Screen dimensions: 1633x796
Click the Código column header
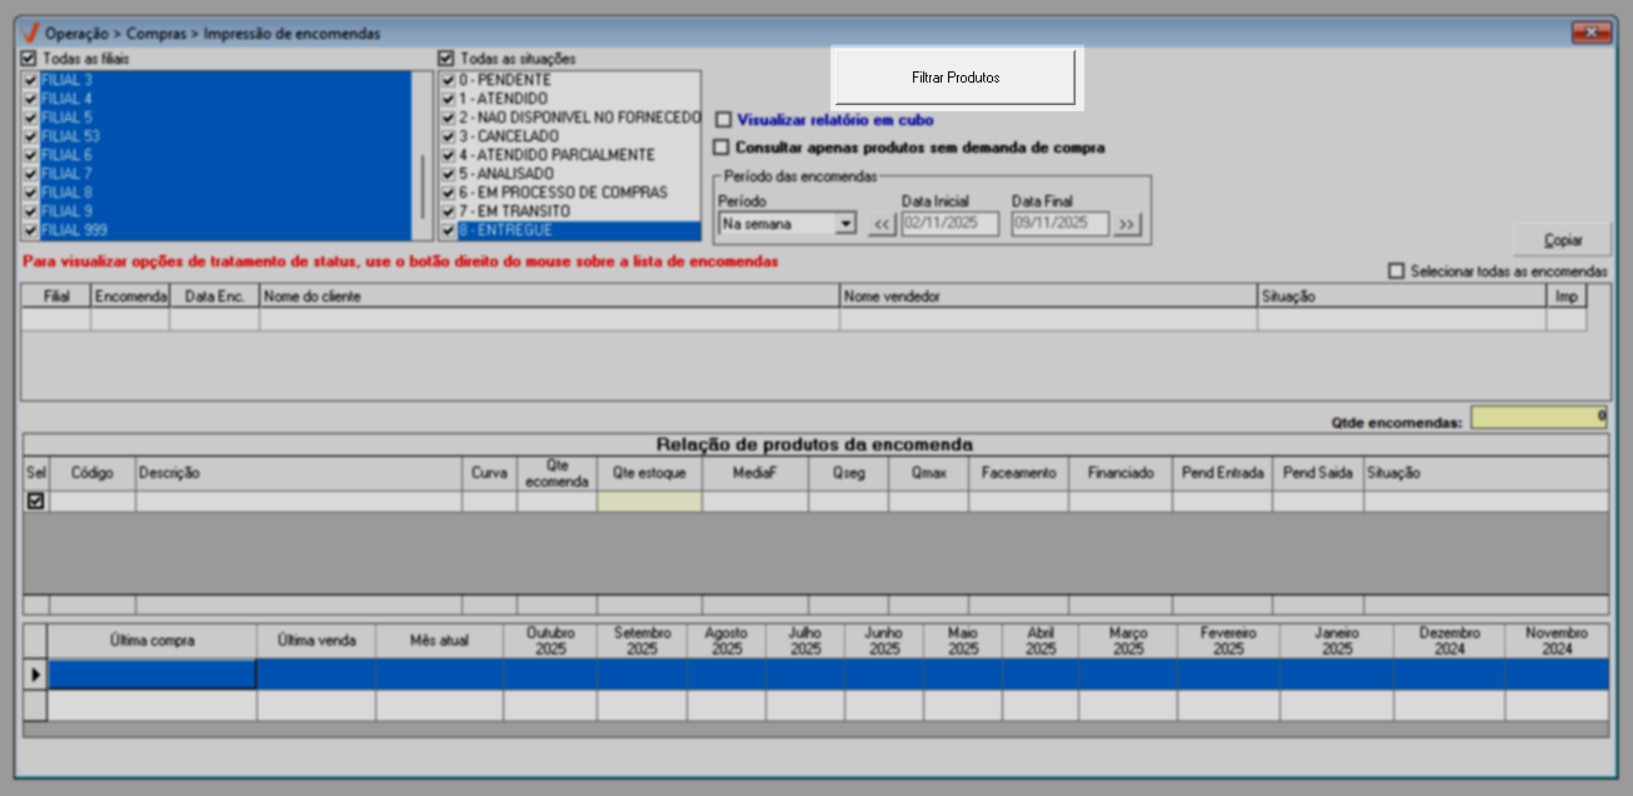[92, 473]
